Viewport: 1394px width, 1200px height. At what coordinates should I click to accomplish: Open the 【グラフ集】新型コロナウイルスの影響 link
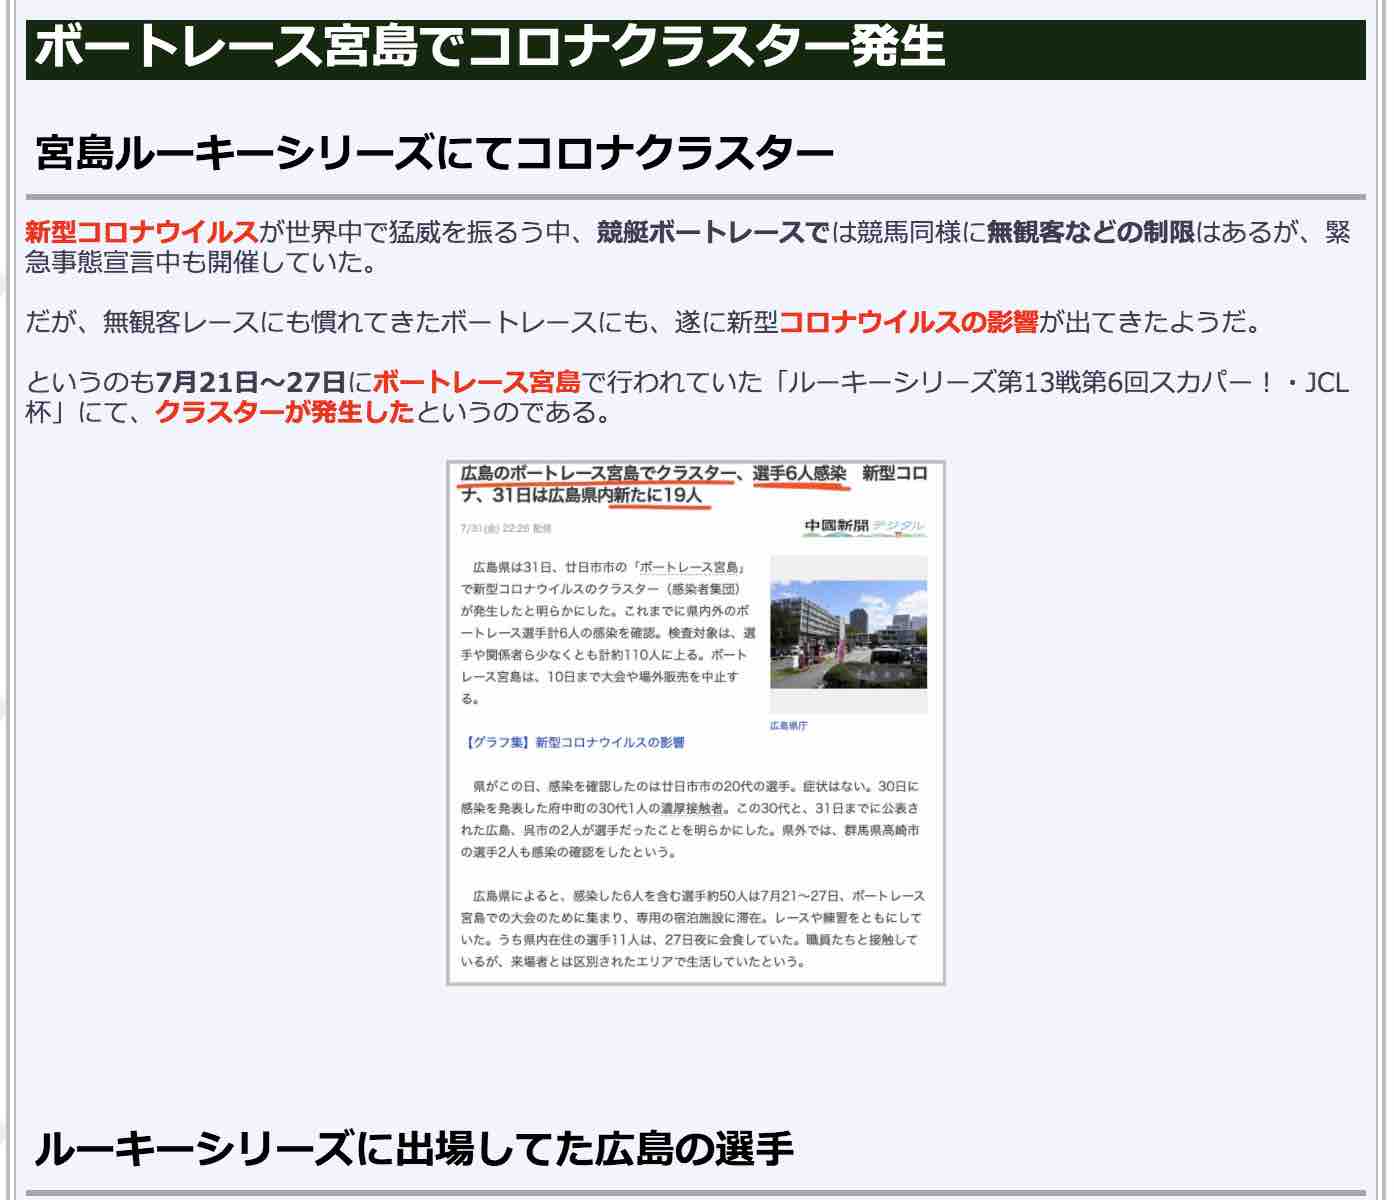578,740
